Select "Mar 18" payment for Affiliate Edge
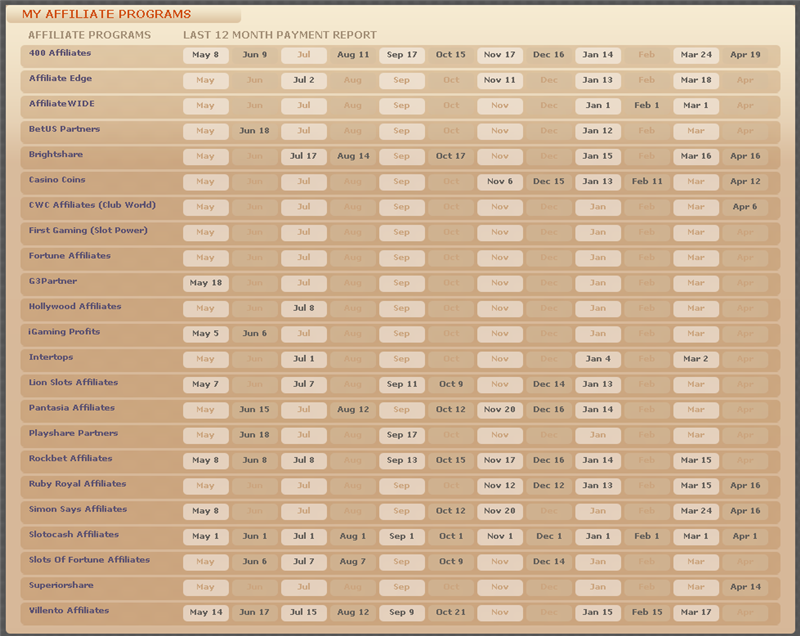The height and width of the screenshot is (636, 800). tap(696, 80)
